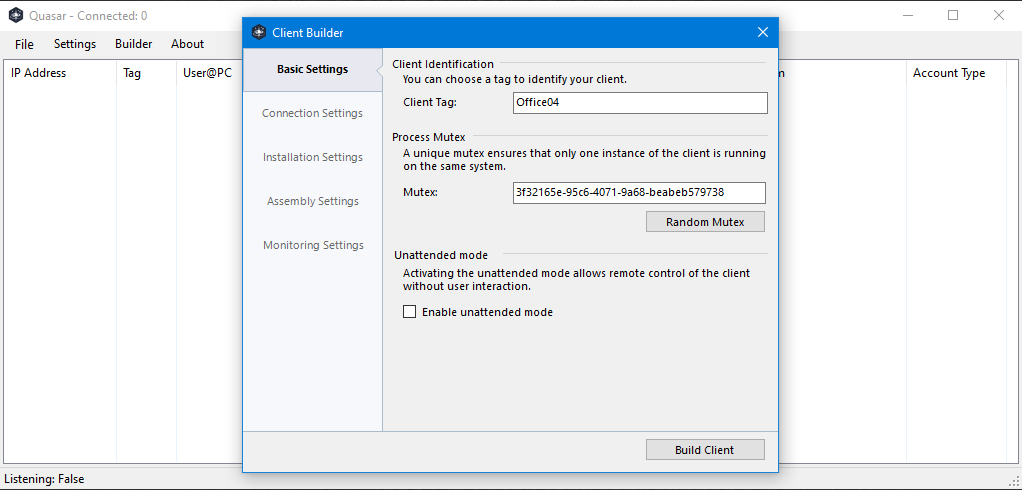This screenshot has height=490, width=1022.
Task: Open the Settings menu
Action: (75, 44)
